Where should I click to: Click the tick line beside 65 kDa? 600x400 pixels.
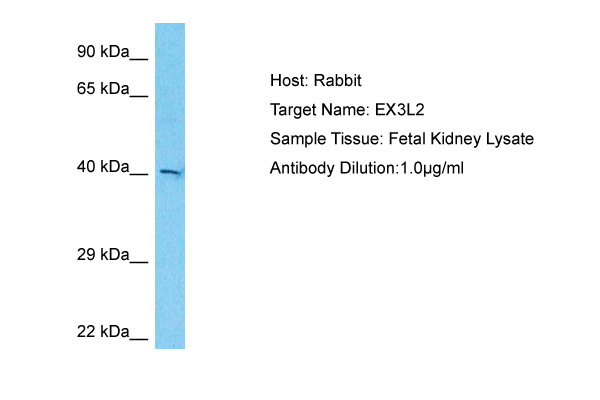tap(139, 96)
